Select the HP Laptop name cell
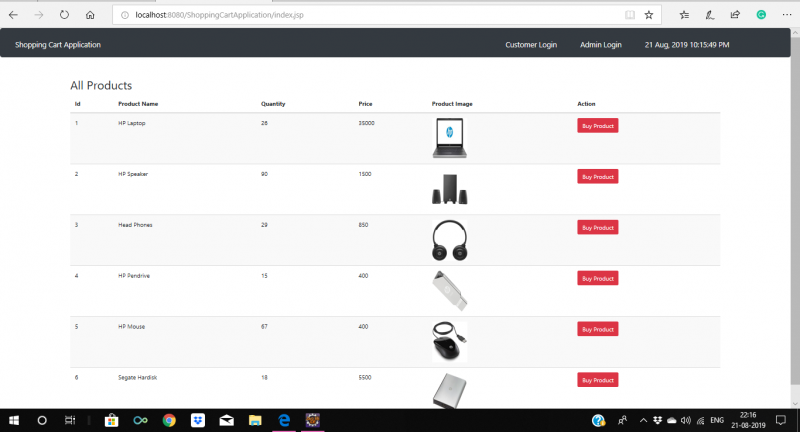The image size is (800, 432). 132,123
